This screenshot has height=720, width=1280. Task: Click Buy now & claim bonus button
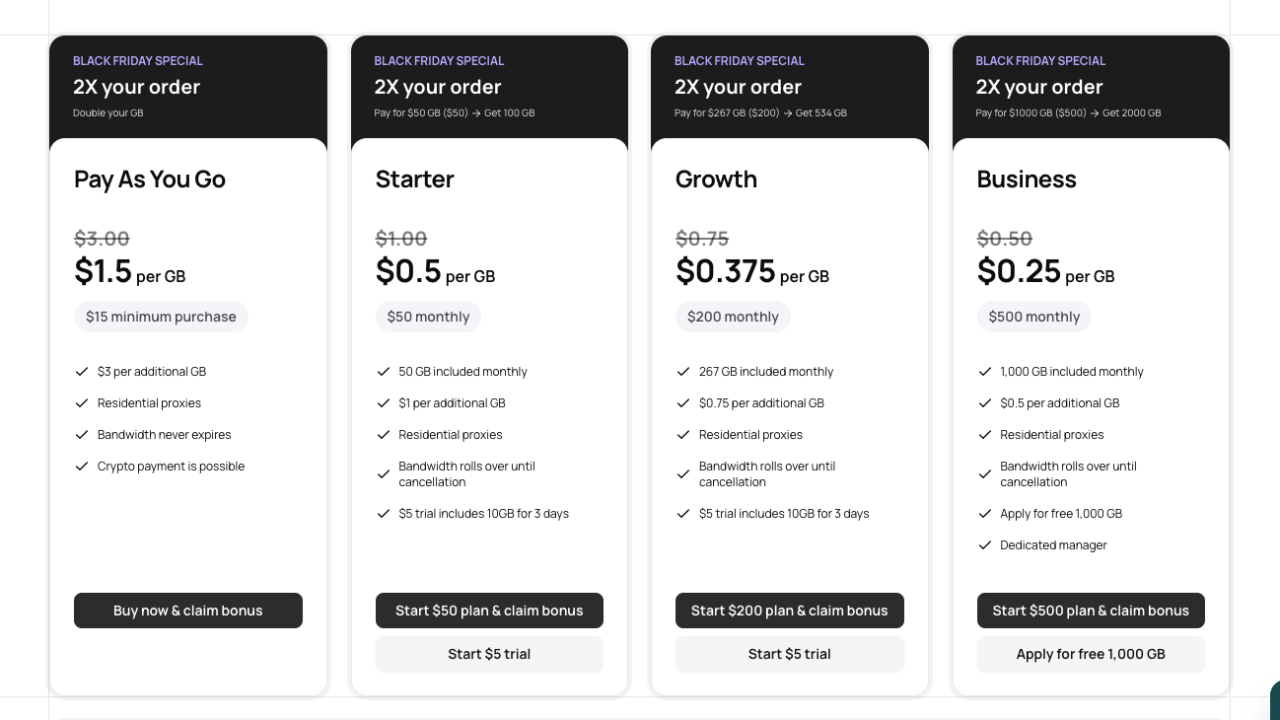(188, 611)
